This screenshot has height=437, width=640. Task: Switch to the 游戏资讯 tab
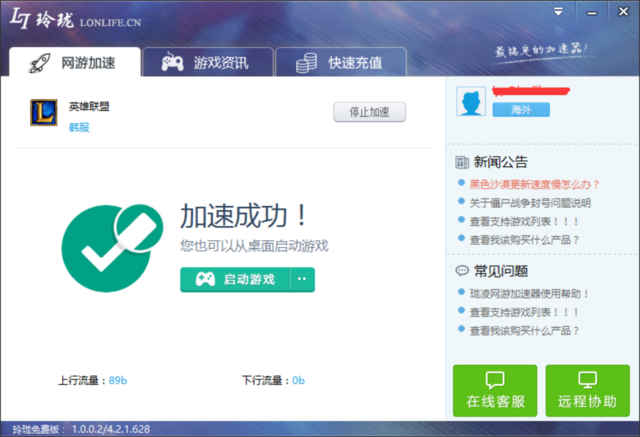pyautogui.click(x=208, y=62)
